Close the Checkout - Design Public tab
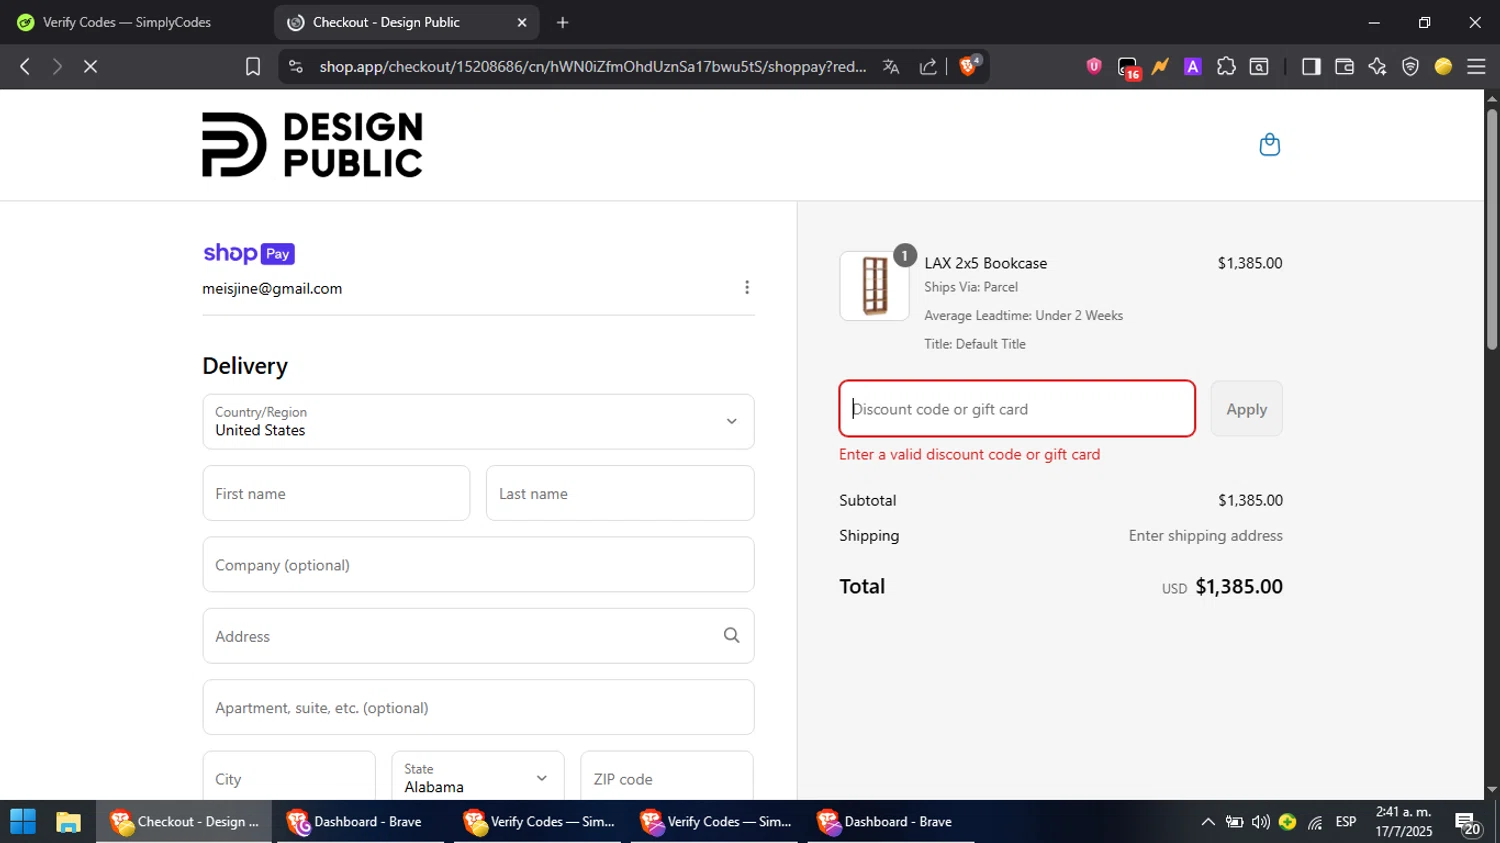 pyautogui.click(x=522, y=22)
